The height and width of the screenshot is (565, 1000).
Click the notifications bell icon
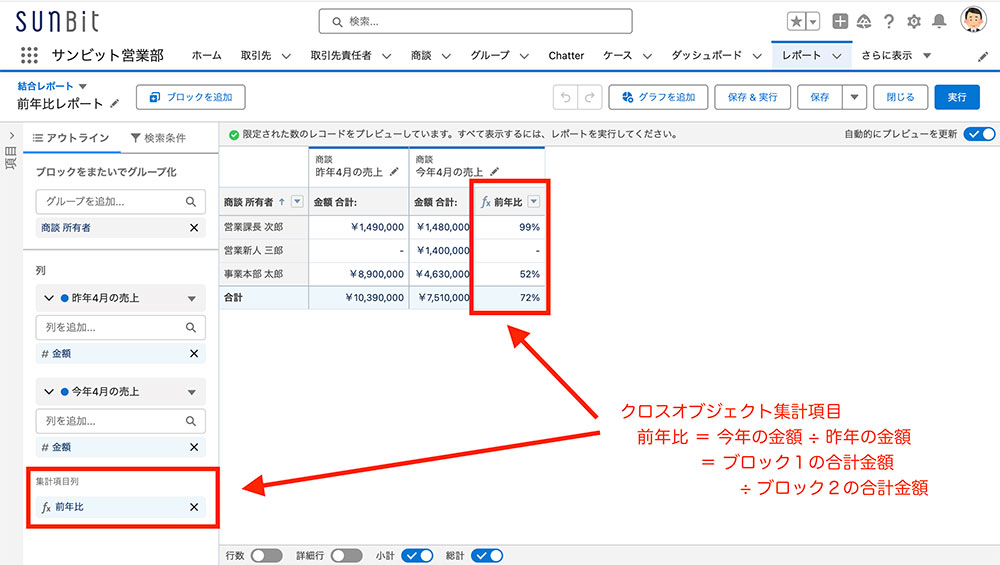click(938, 21)
